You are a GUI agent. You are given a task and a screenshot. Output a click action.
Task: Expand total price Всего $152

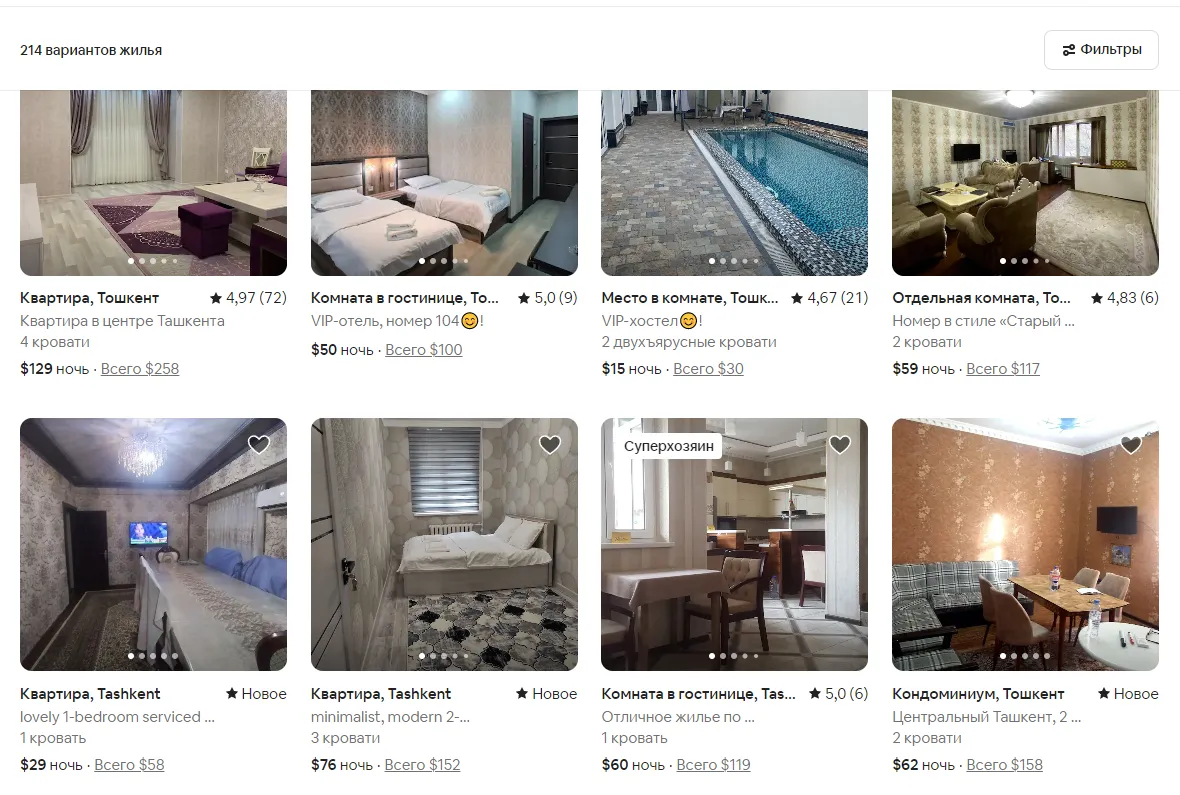(x=422, y=765)
